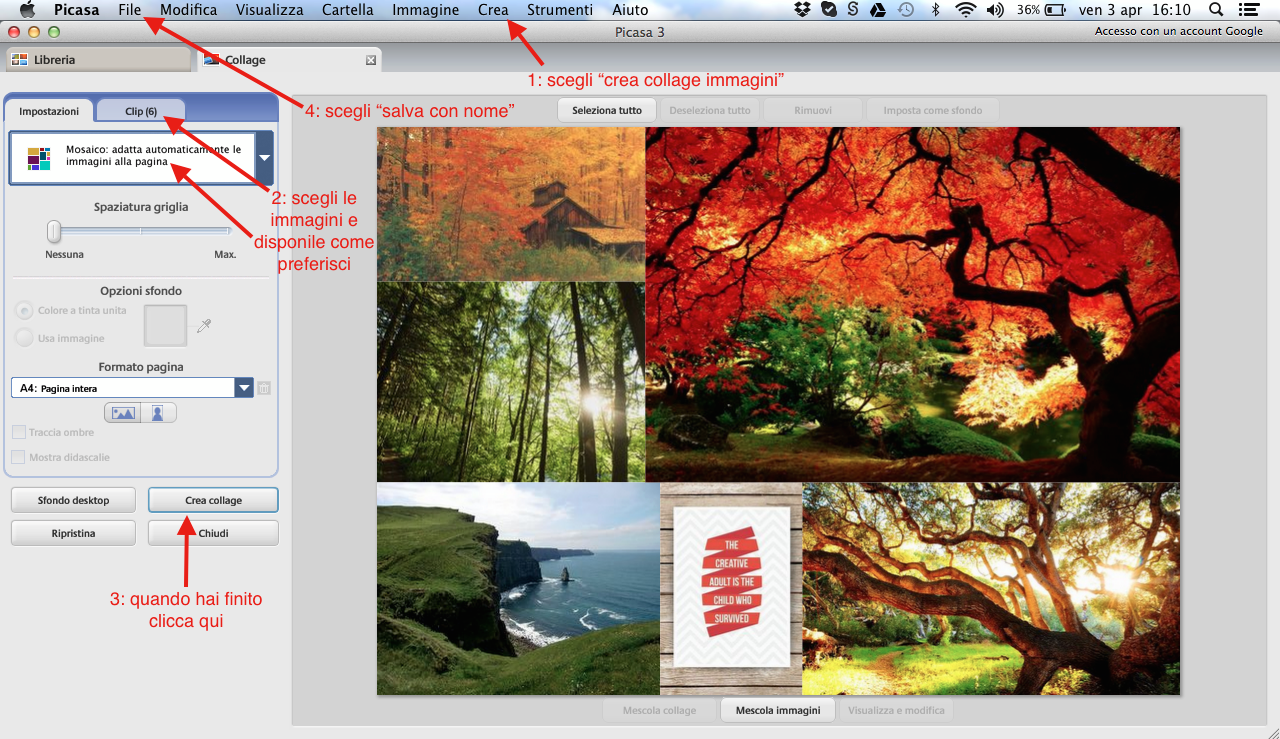Click the 'Crea collage' button
Viewport: 1280px width, 739px height.
[213, 500]
